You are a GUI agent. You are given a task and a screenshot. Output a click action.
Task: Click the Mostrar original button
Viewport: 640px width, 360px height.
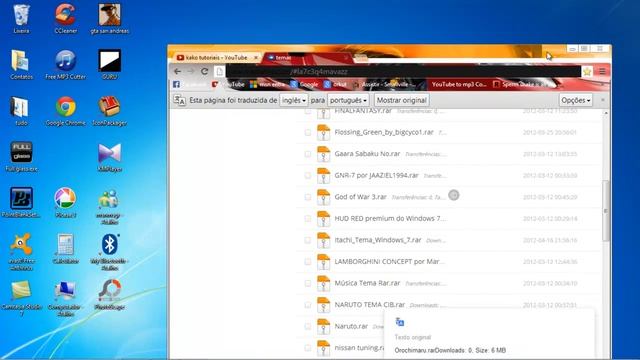coord(401,100)
